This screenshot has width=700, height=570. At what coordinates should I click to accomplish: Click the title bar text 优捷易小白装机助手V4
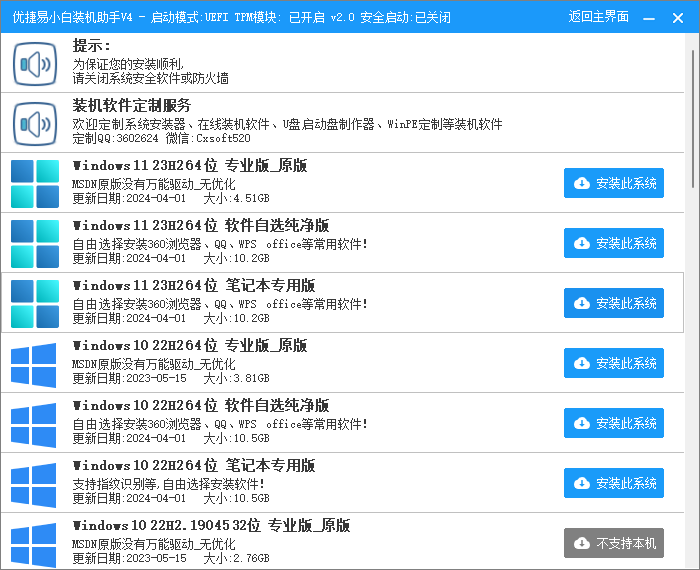(x=72, y=17)
